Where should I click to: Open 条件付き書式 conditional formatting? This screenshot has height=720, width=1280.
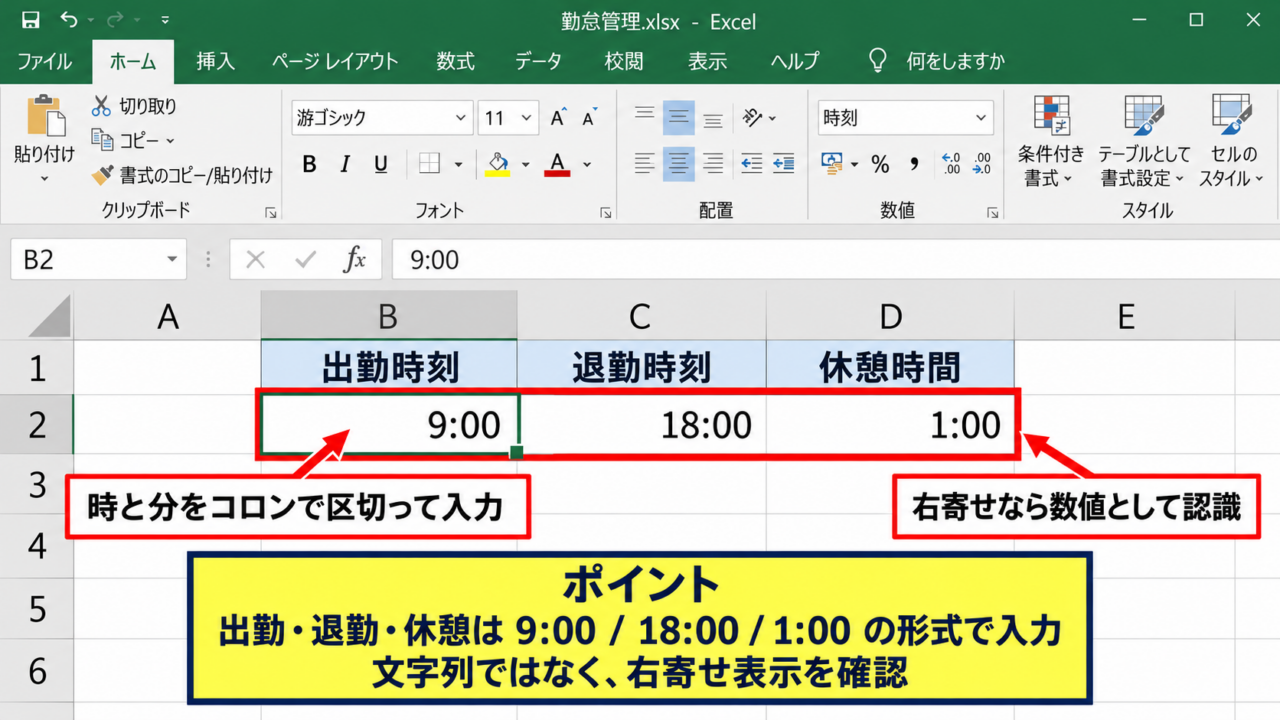pos(1051,142)
